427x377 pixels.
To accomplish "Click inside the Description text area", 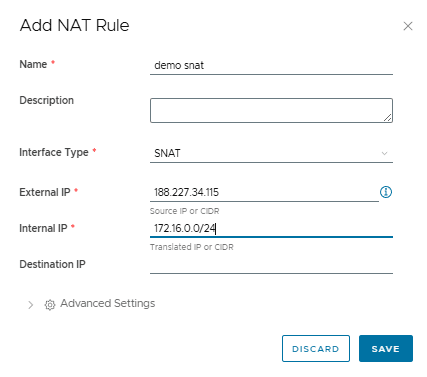I will 271,110.
